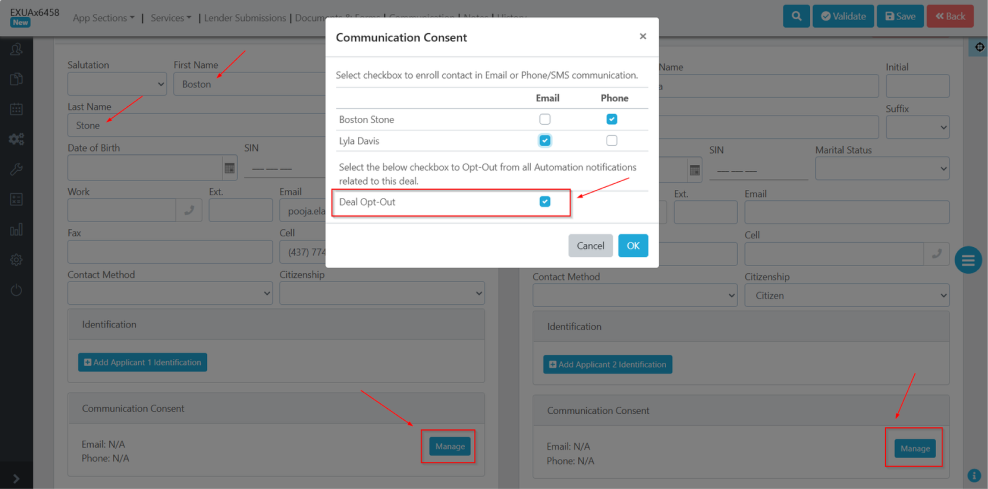Uncheck Phone consent for Boston Stone
Viewport: 988px width, 489px height.
point(611,119)
